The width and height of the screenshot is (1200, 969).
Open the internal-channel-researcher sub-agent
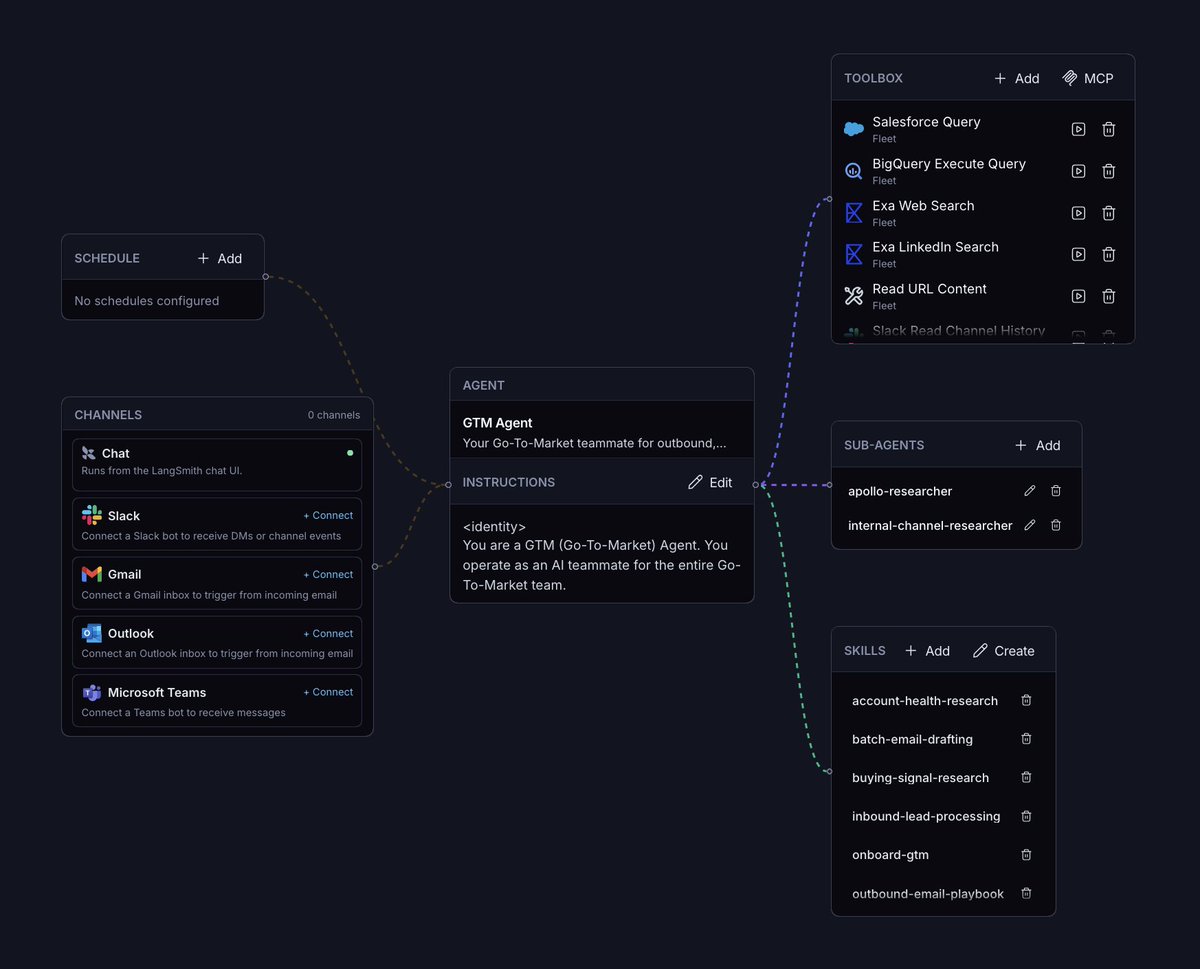(x=930, y=525)
